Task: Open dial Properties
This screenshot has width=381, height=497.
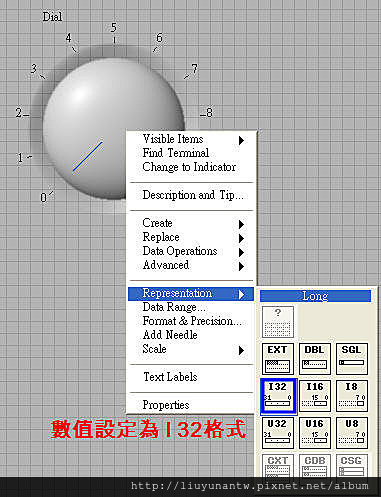Action: click(191, 405)
